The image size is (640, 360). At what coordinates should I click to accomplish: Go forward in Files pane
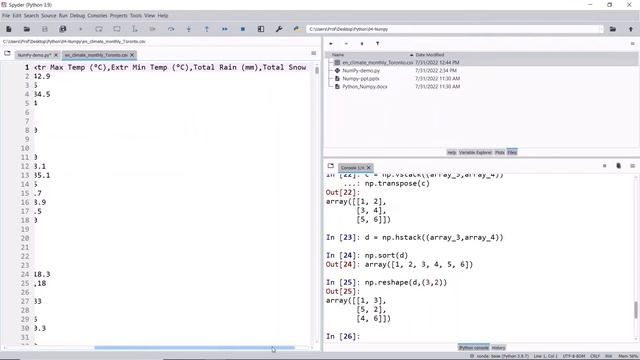pyautogui.click(x=346, y=43)
